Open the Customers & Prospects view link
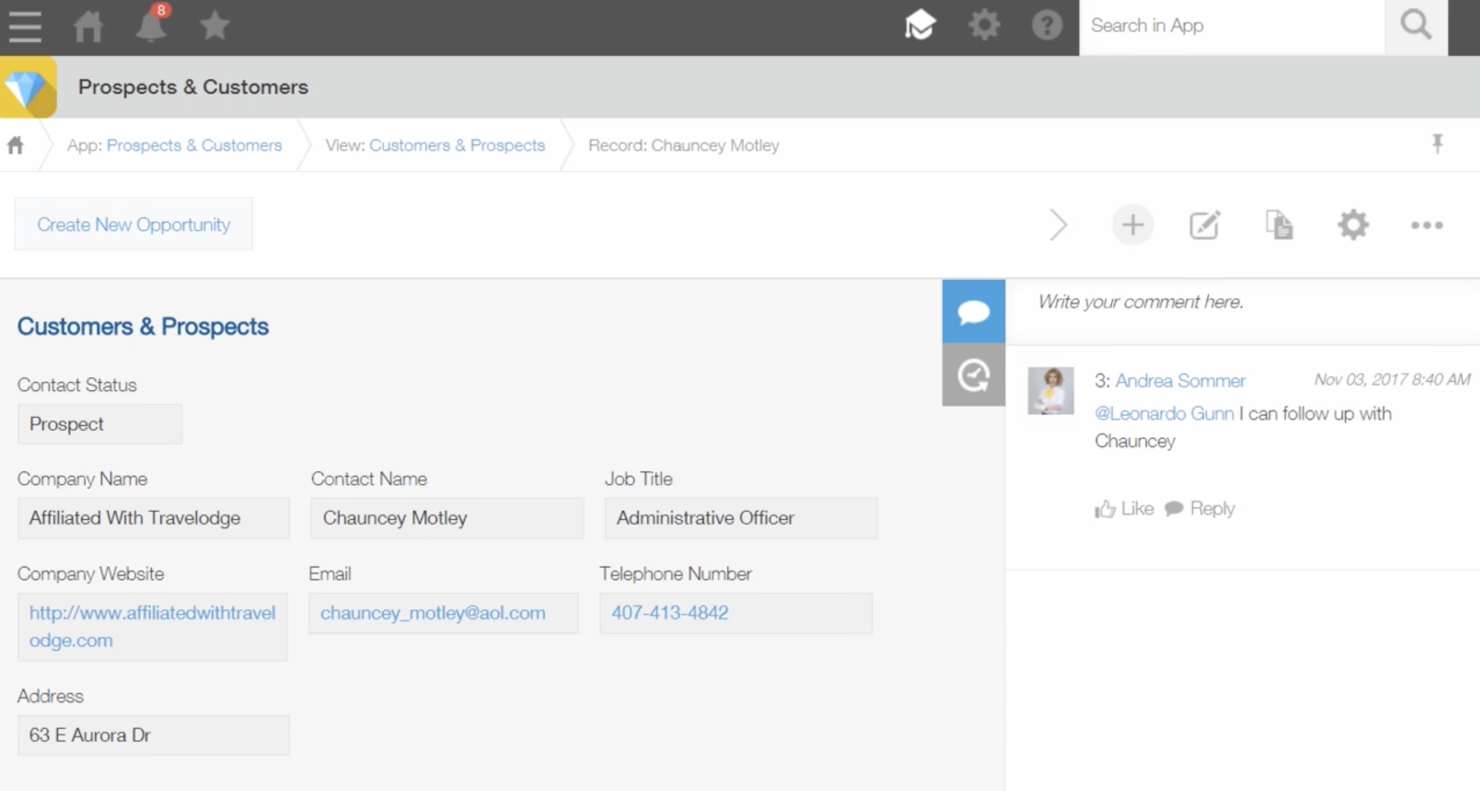The image size is (1480, 791). tap(457, 145)
